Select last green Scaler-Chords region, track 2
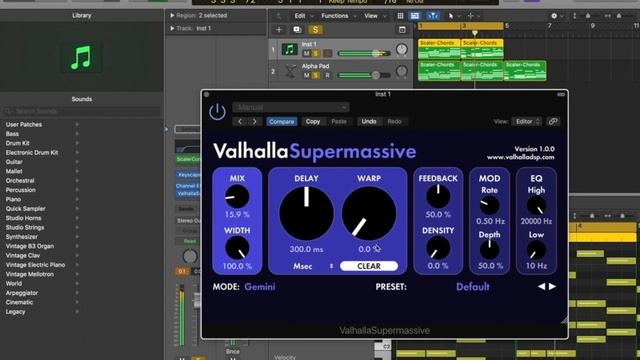Screen dimensions: 640x360 (525, 71)
